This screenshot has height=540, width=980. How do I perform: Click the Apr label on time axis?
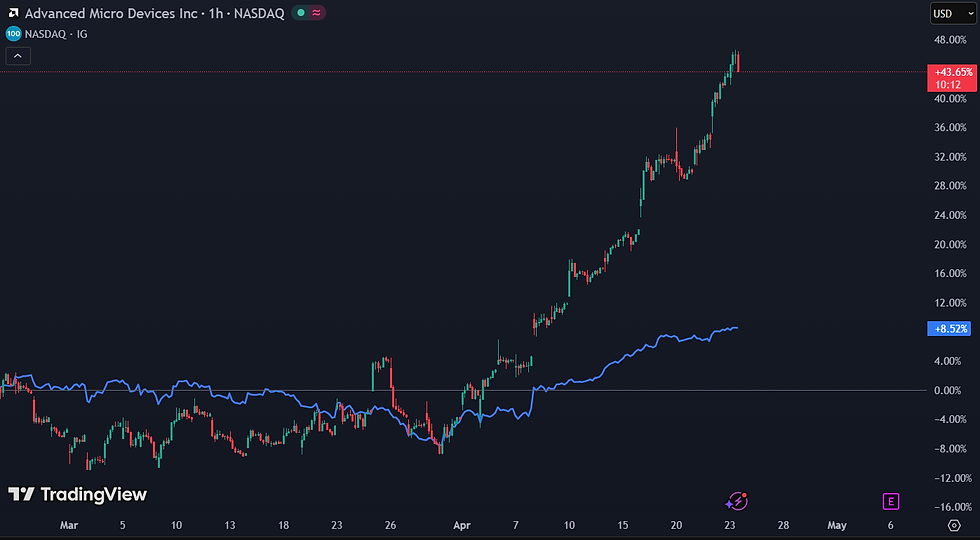click(461, 525)
